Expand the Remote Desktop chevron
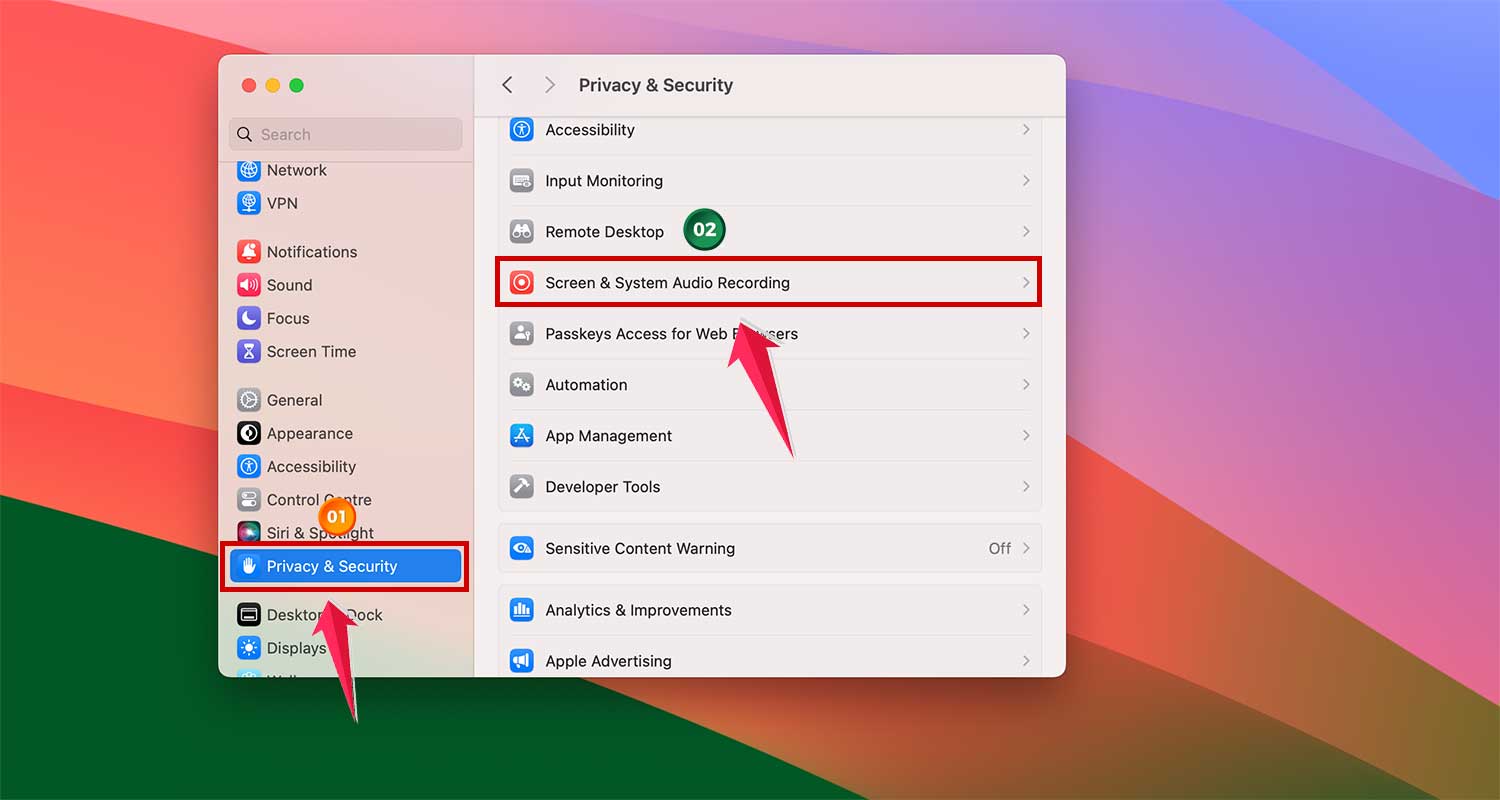This screenshot has width=1500, height=800. coord(1026,230)
